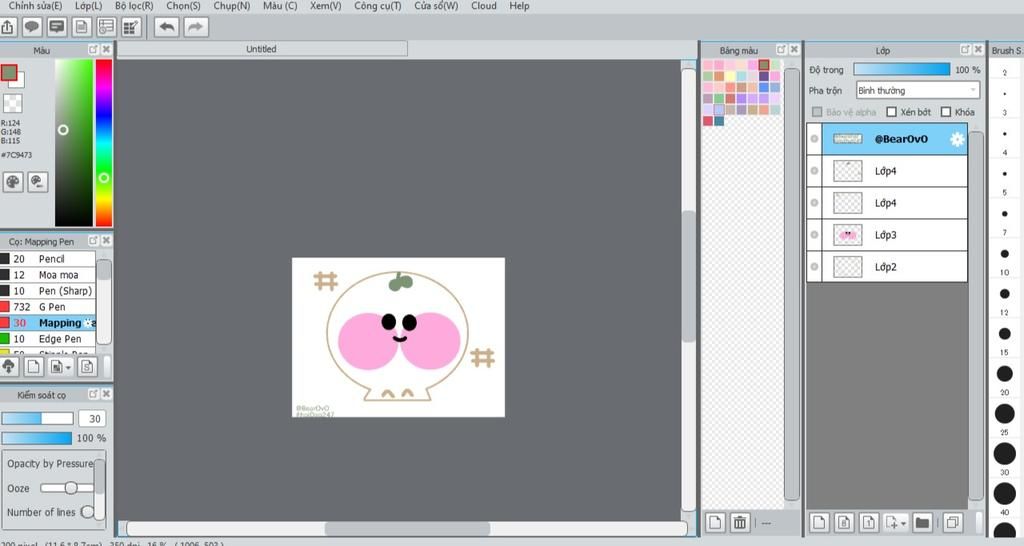Duplicate the current layer

coord(953,522)
